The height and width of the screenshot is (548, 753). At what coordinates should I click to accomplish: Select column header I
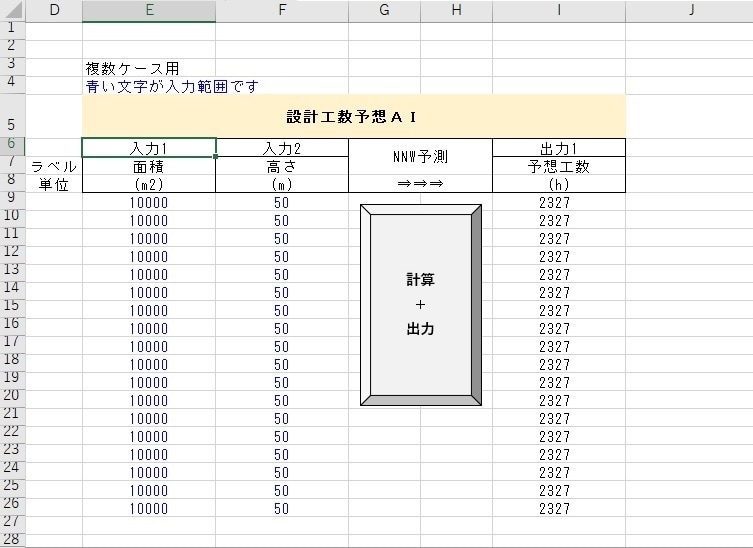[x=559, y=11]
